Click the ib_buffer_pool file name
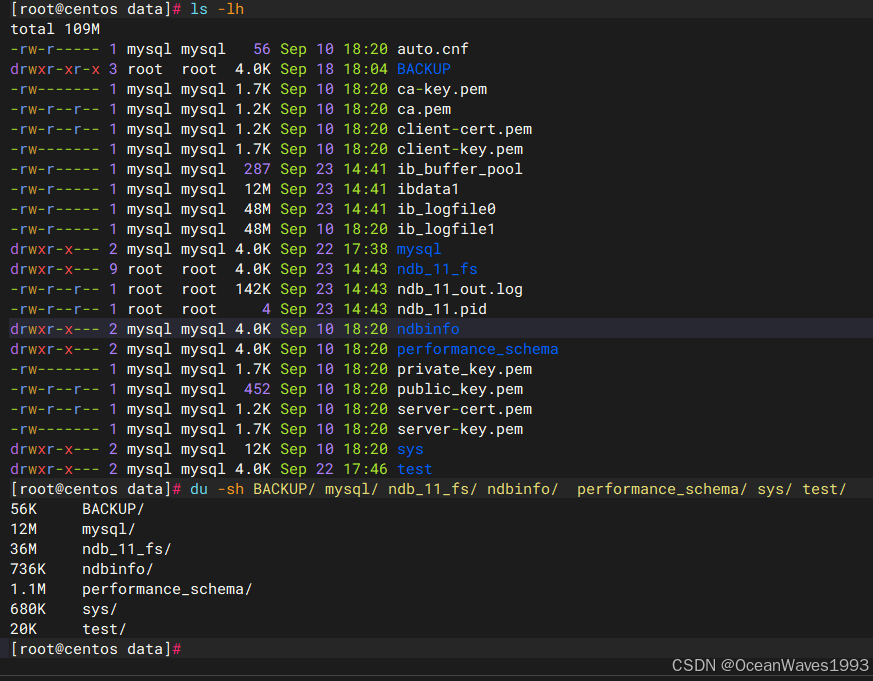This screenshot has height=681, width=873. 460,169
